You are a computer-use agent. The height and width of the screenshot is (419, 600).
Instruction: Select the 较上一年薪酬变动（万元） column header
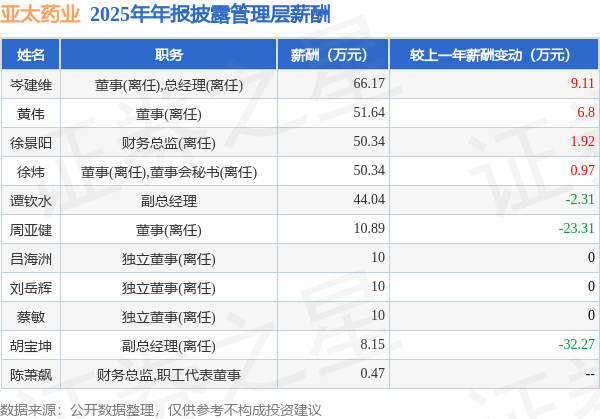(x=494, y=55)
